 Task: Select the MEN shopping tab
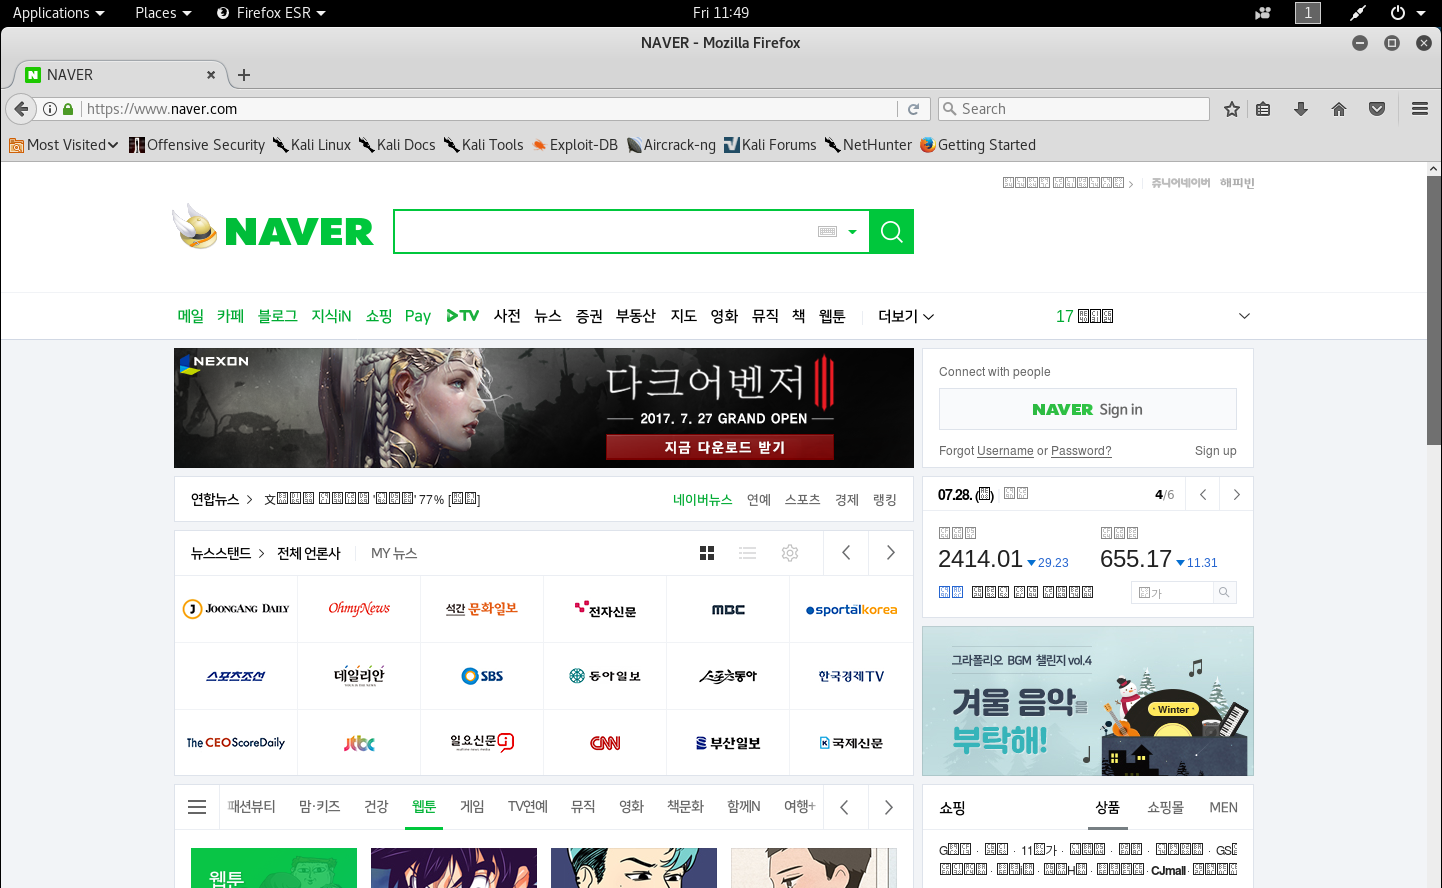click(x=1223, y=807)
